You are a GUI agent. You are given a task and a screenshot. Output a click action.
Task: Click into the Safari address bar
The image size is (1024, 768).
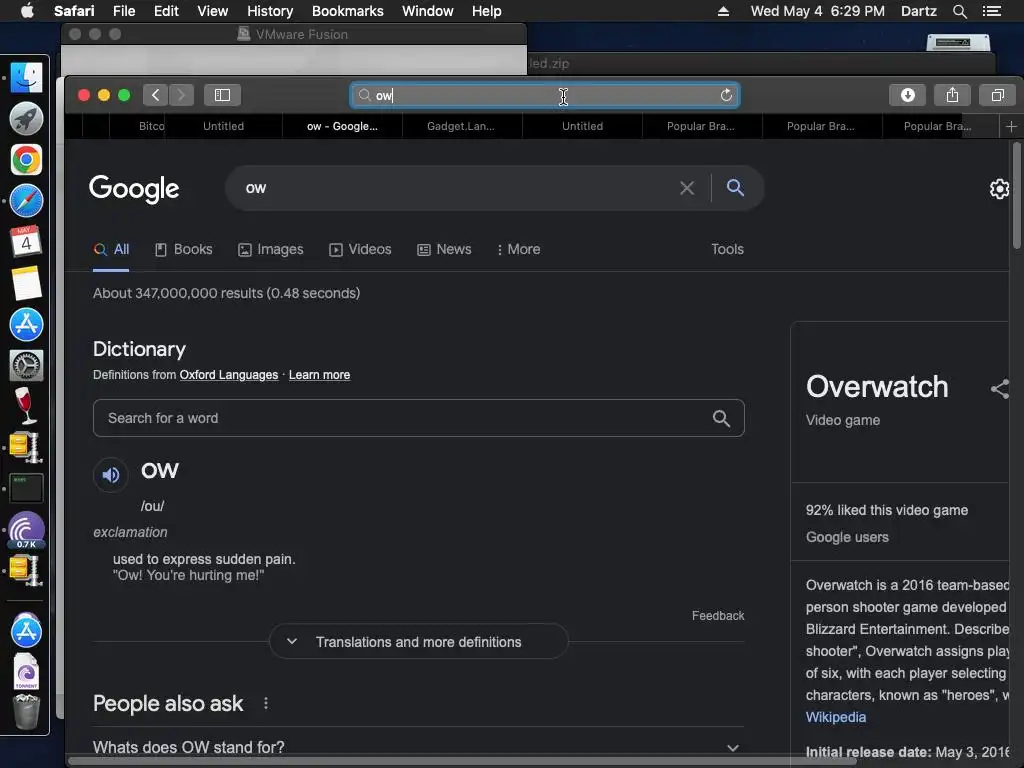[545, 95]
